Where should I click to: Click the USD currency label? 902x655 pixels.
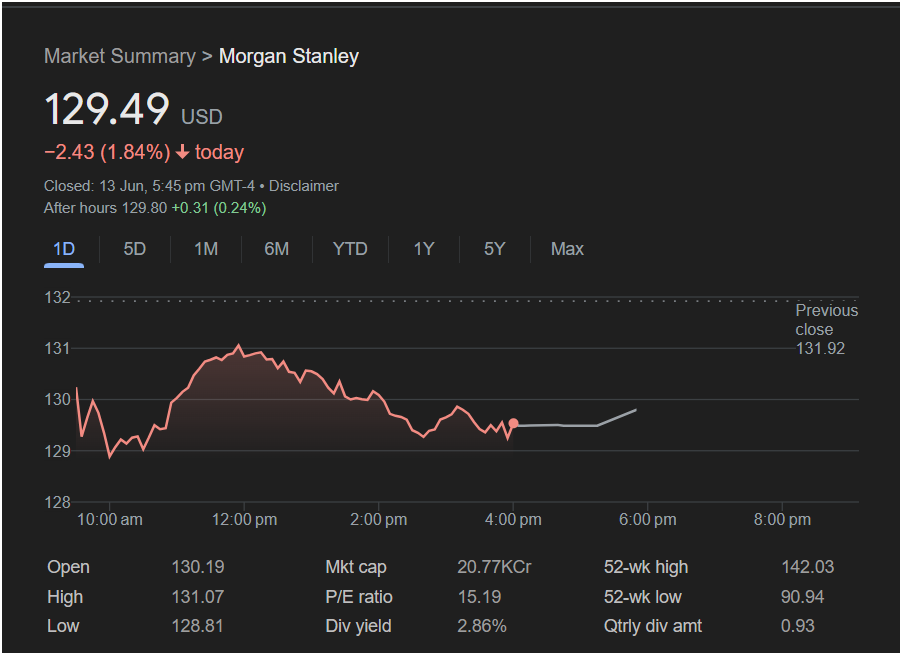202,117
